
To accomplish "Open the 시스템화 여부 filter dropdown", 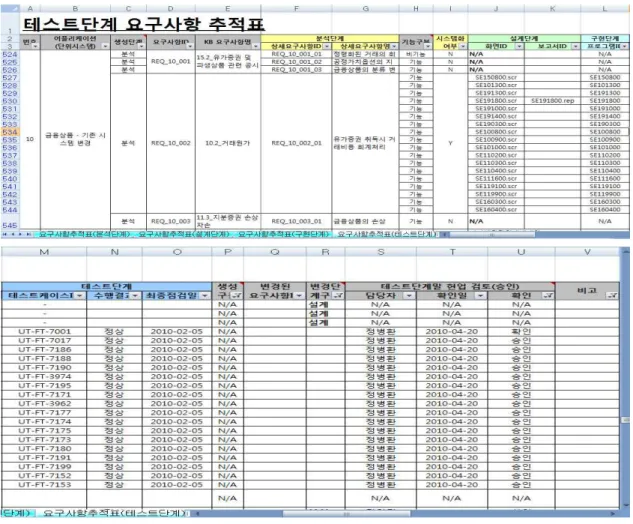I will tap(463, 46).
